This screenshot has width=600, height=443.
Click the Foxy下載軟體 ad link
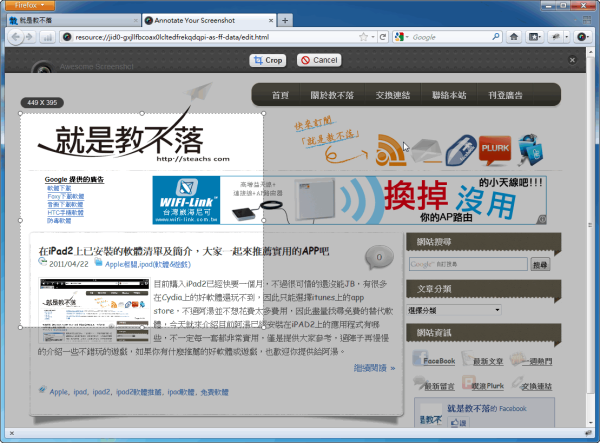65,196
